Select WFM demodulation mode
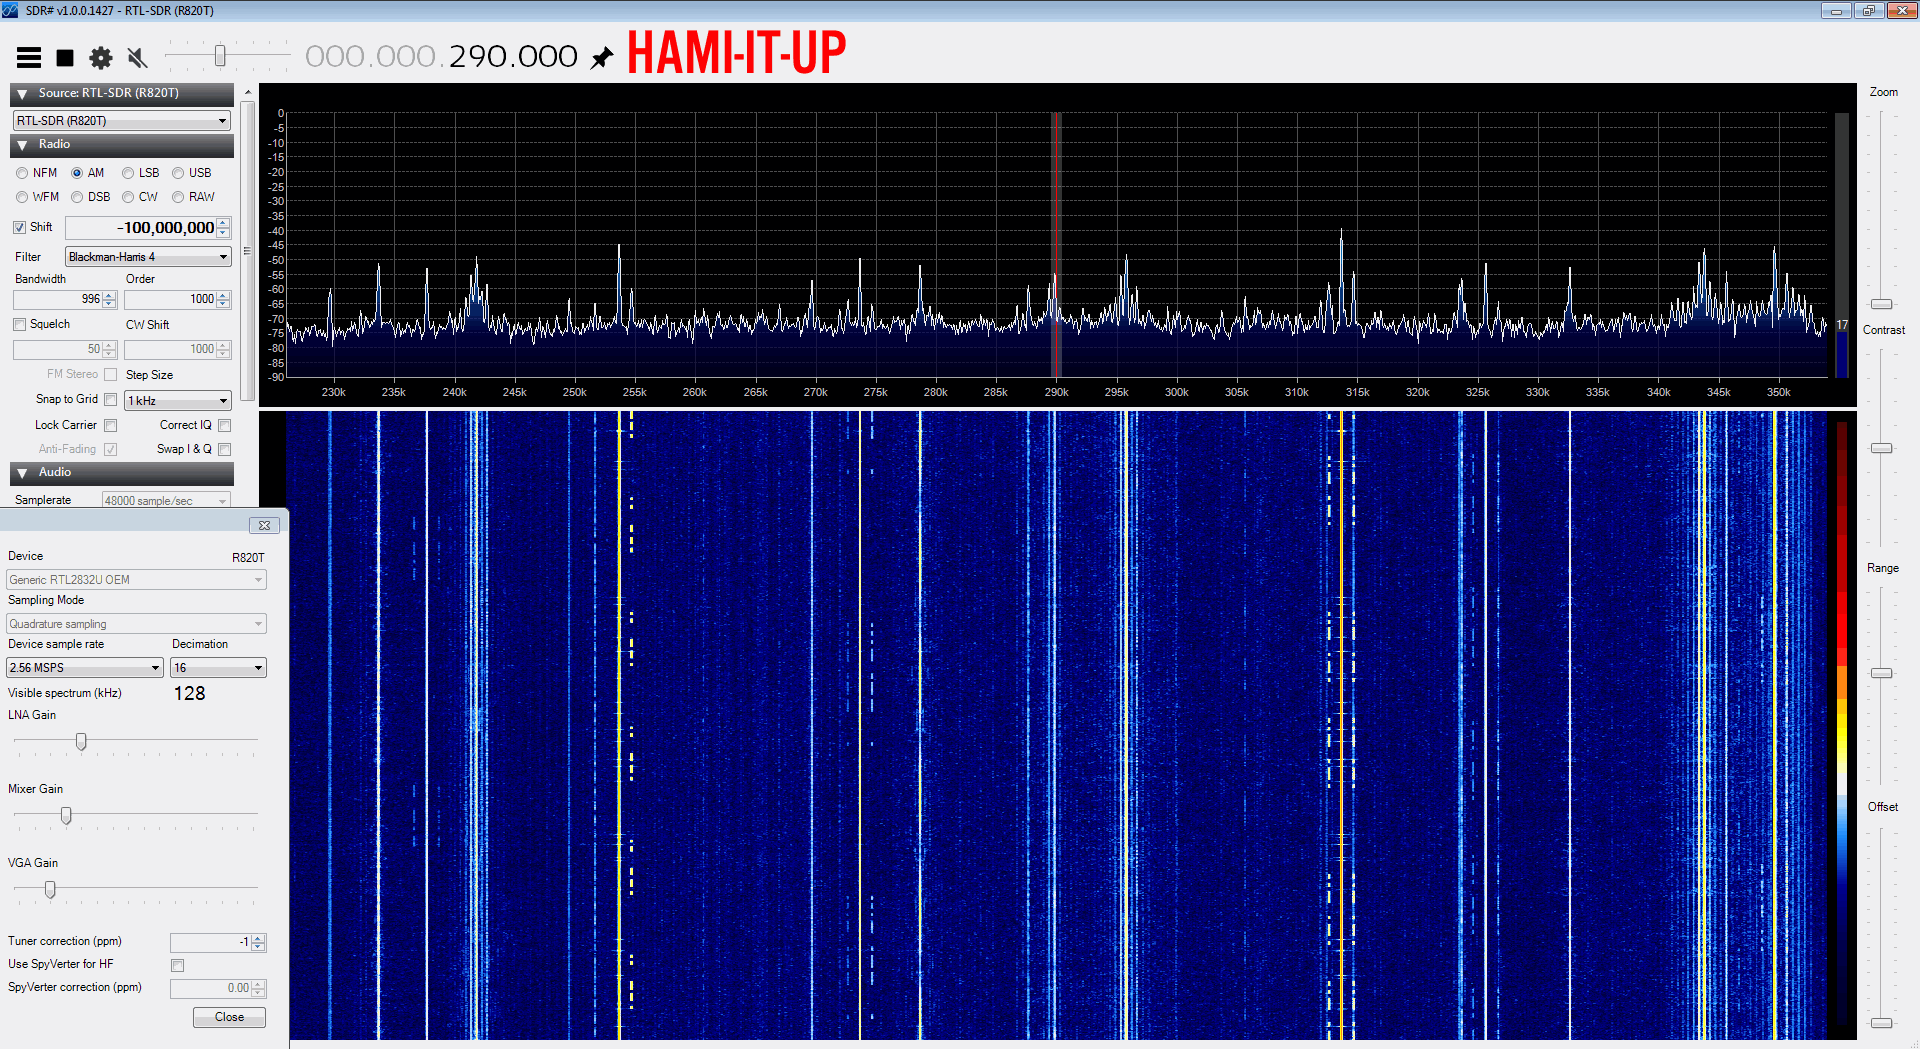 pos(22,197)
